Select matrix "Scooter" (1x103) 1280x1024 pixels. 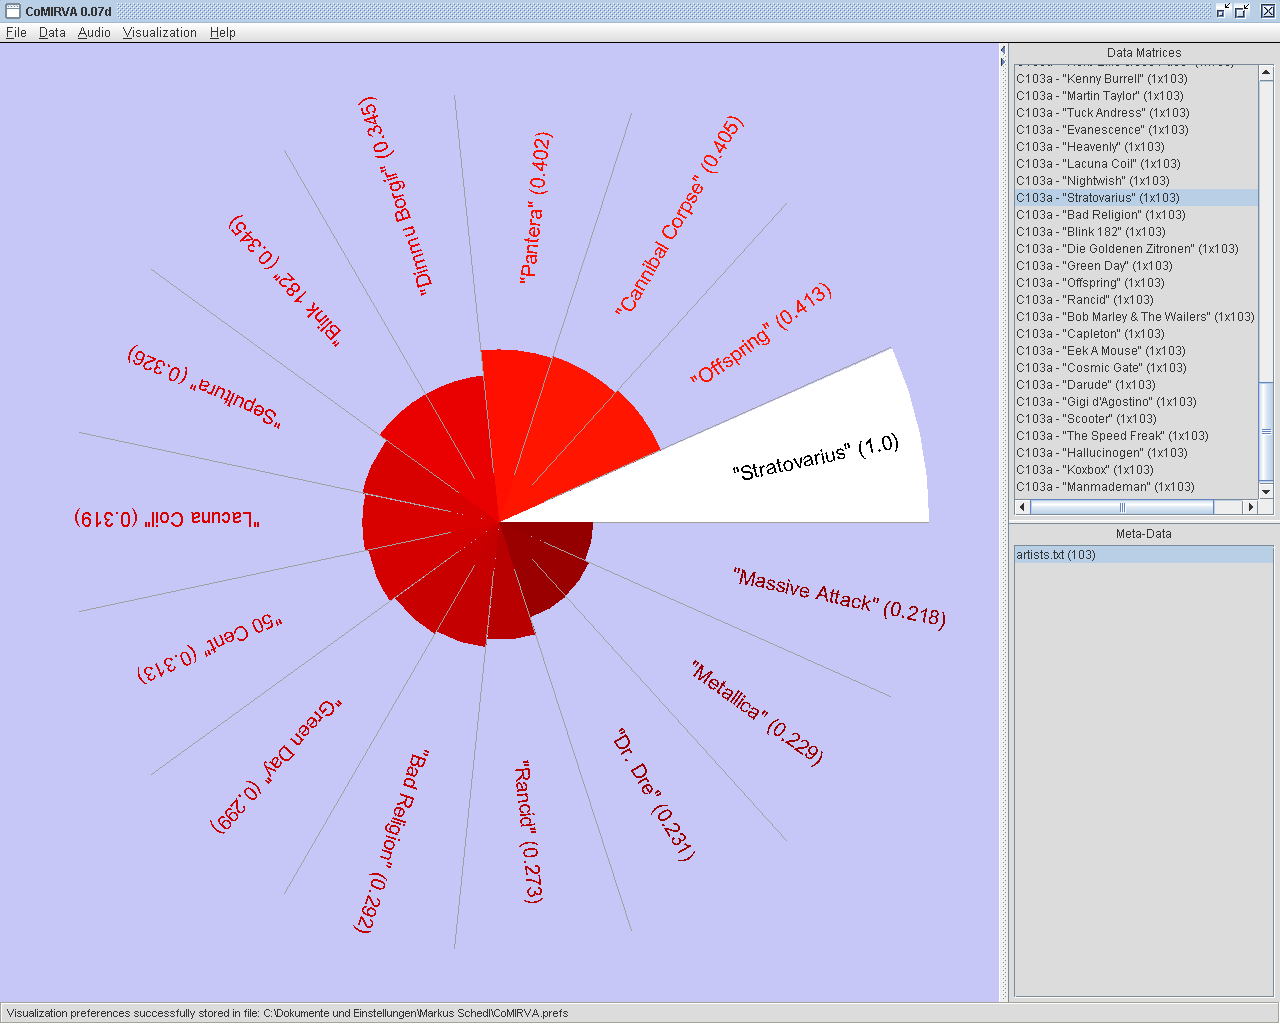(x=1136, y=419)
